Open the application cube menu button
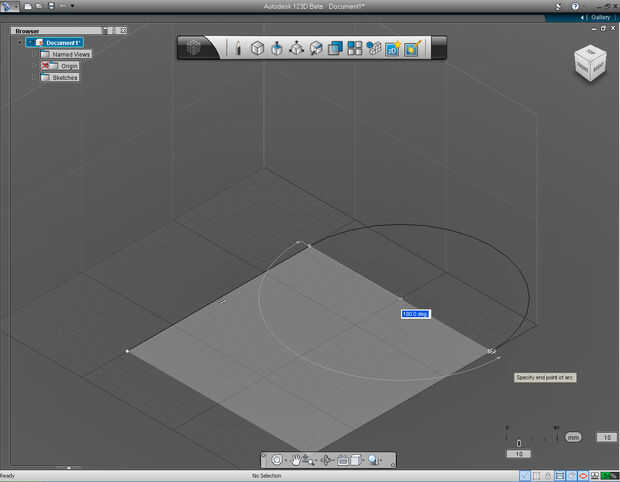620x482 pixels. click(x=195, y=48)
